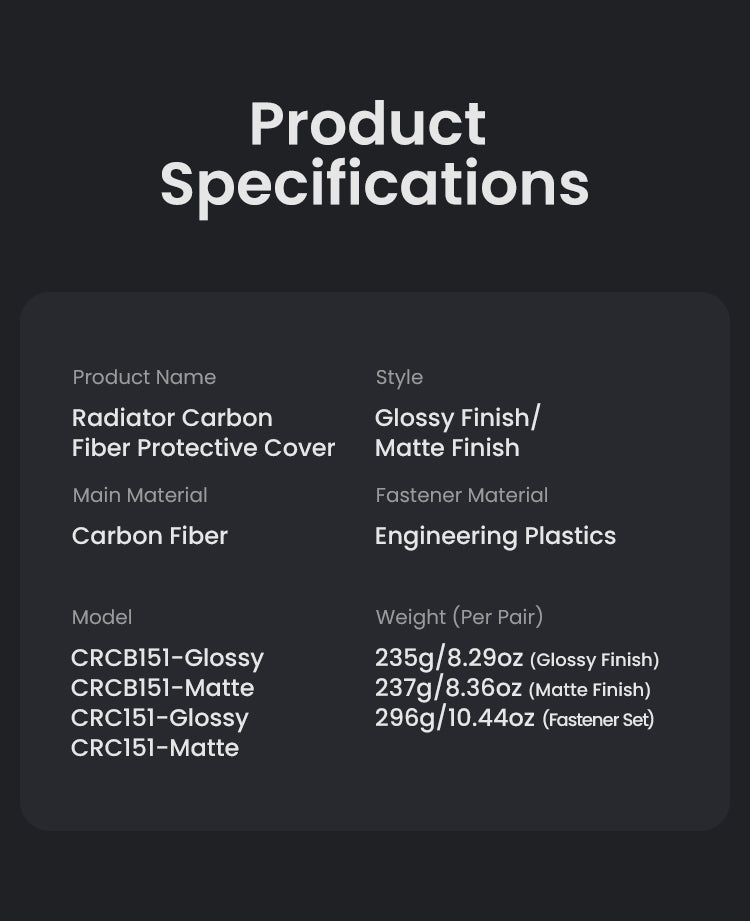Screen dimensions: 750x921
Task: Click the (Matte Finish) weight note
Action: click(x=589, y=689)
